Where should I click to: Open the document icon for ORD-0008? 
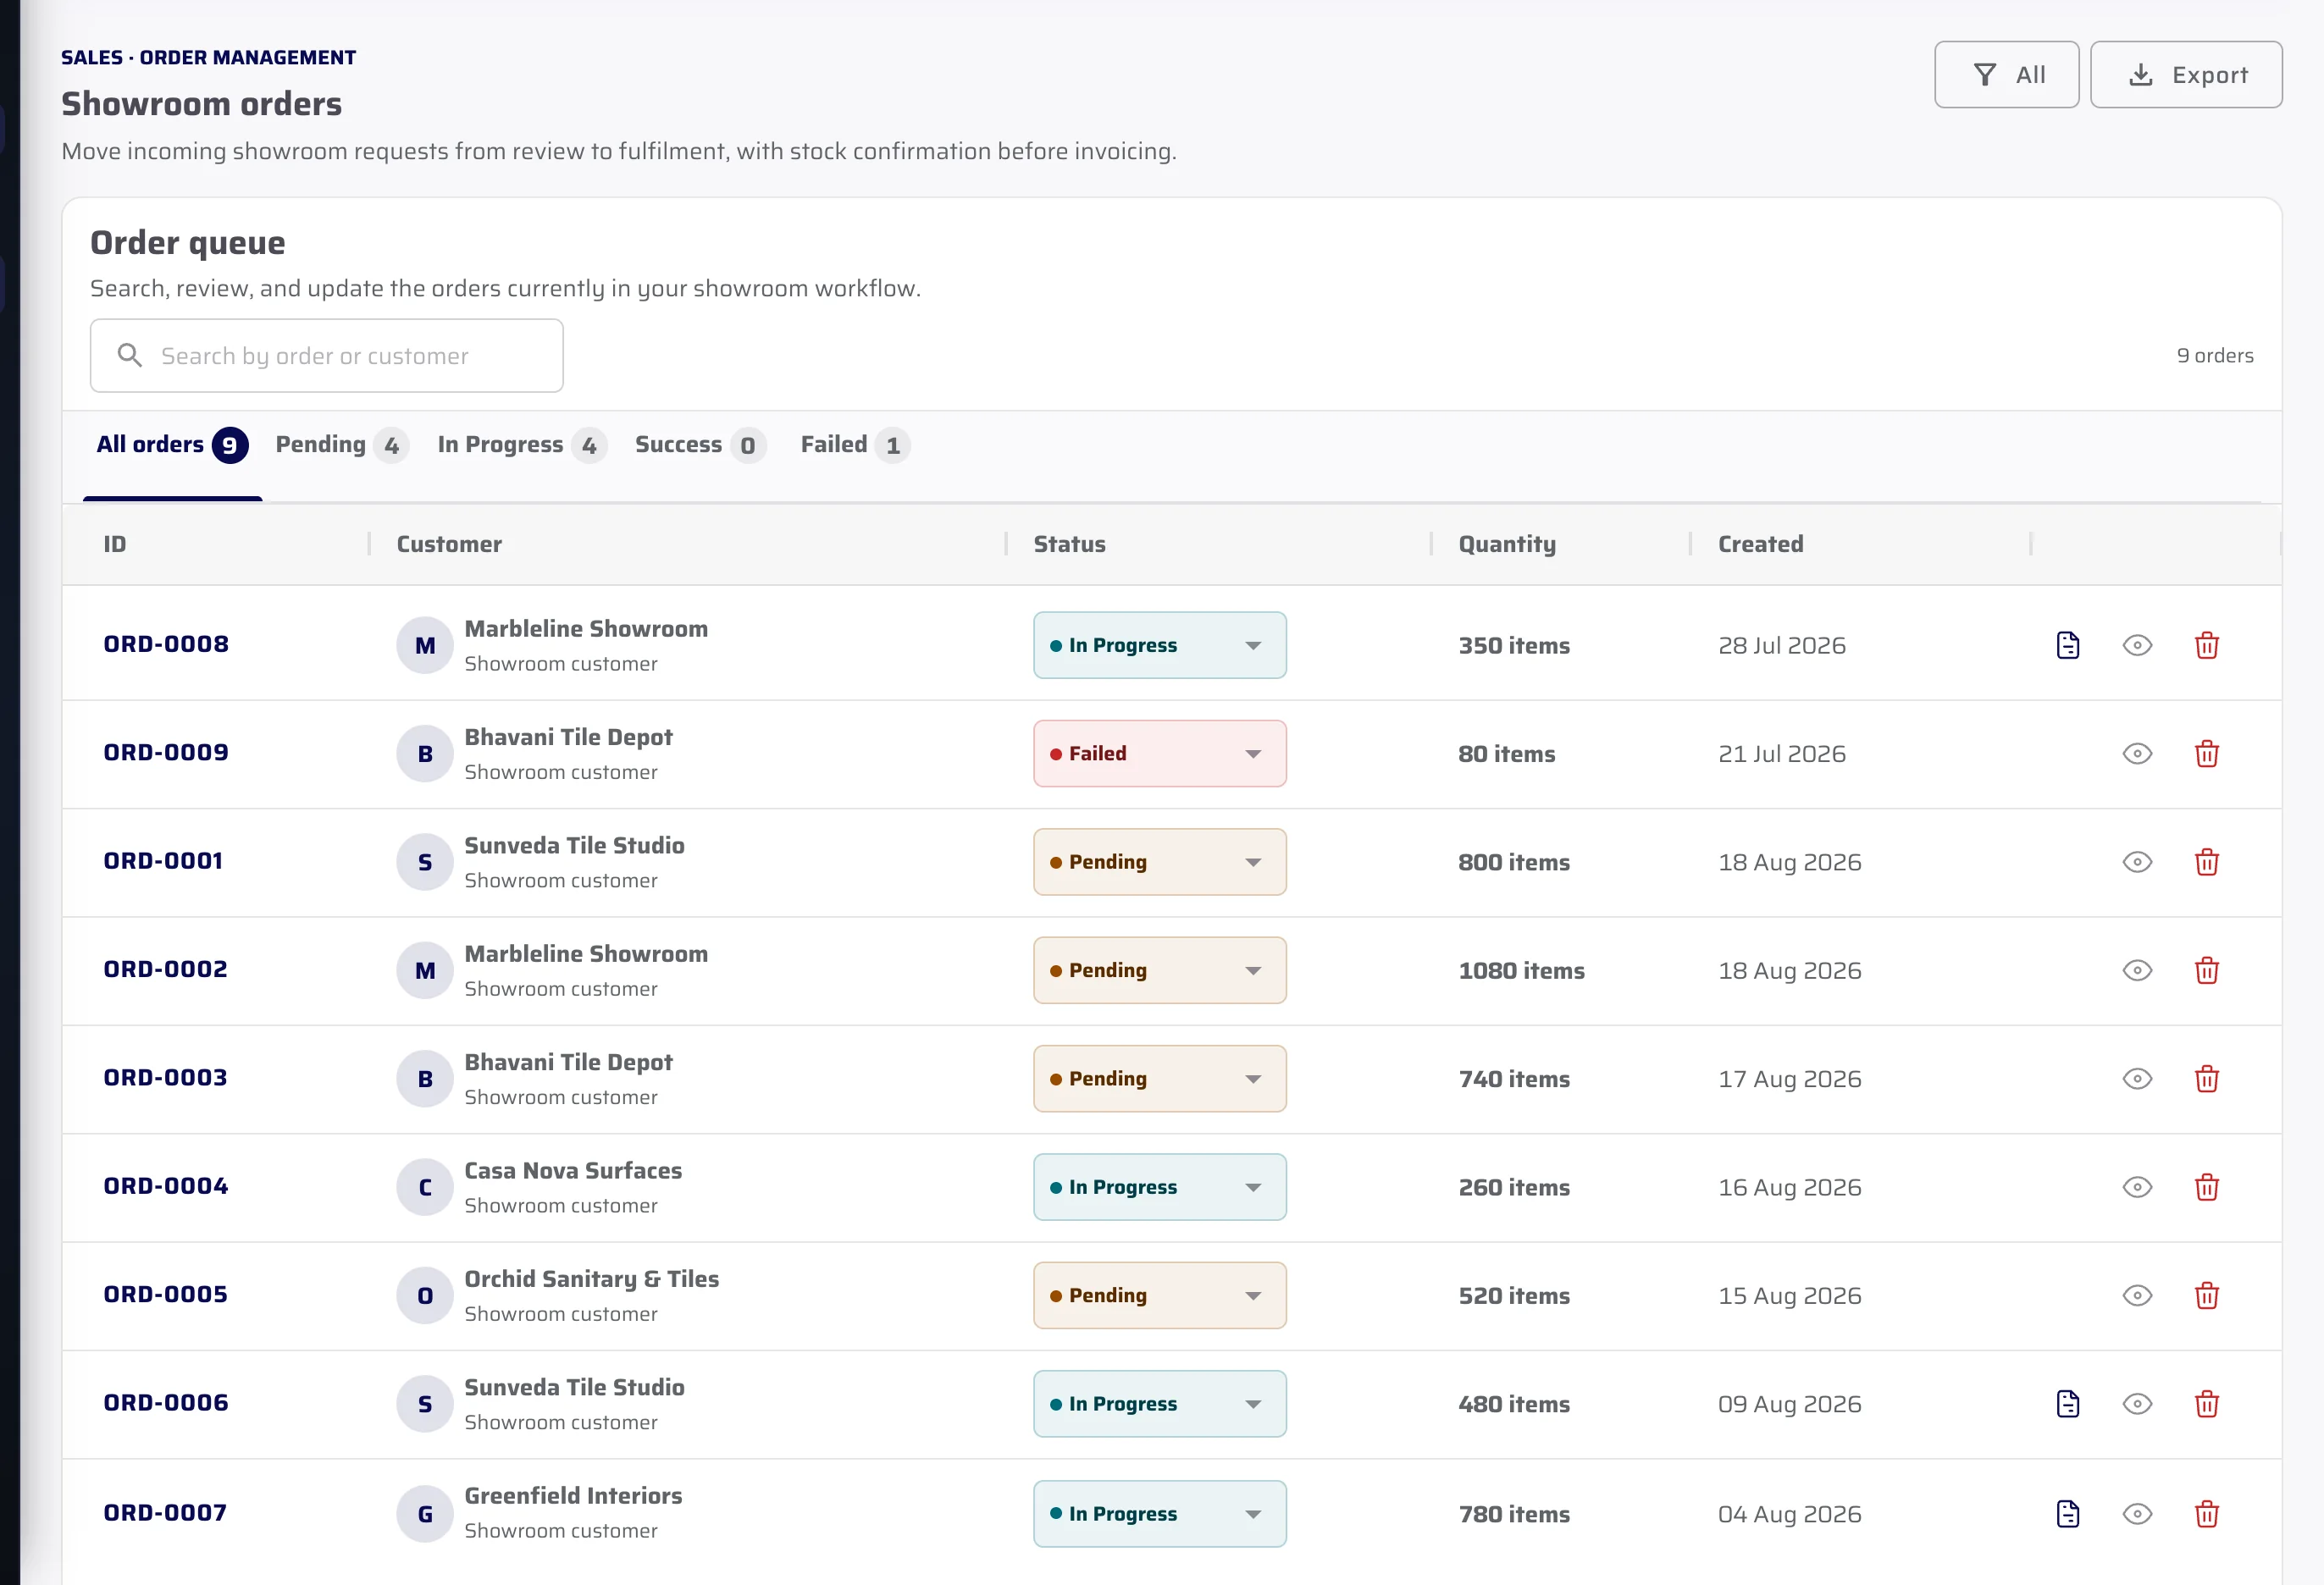click(2067, 645)
